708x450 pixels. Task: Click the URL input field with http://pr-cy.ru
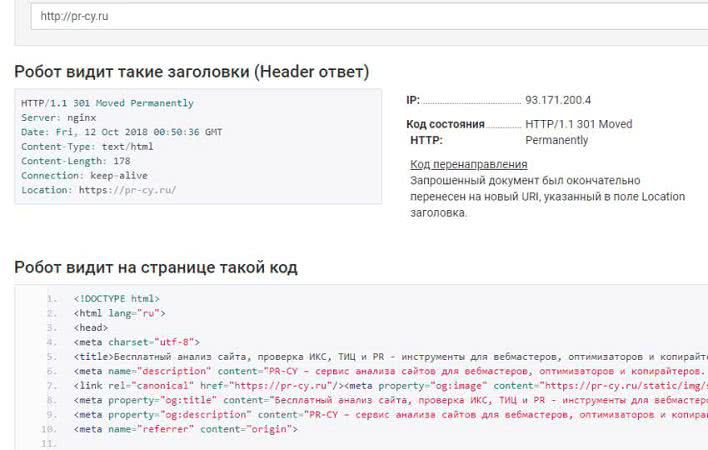coord(360,17)
